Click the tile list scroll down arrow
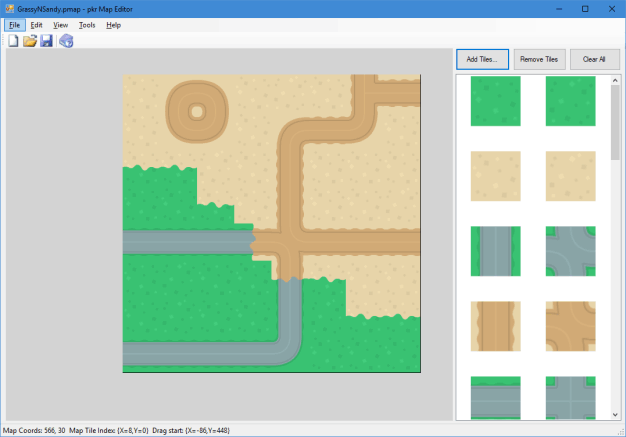The image size is (626, 437). (x=614, y=413)
